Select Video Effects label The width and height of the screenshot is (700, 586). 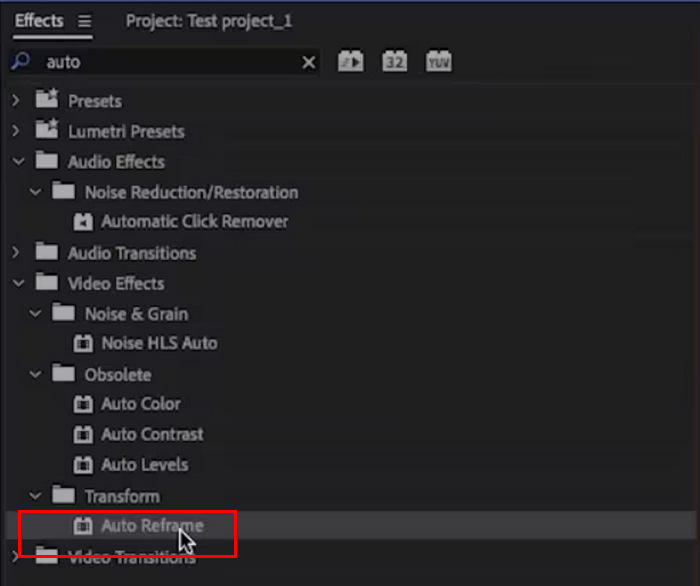(116, 283)
